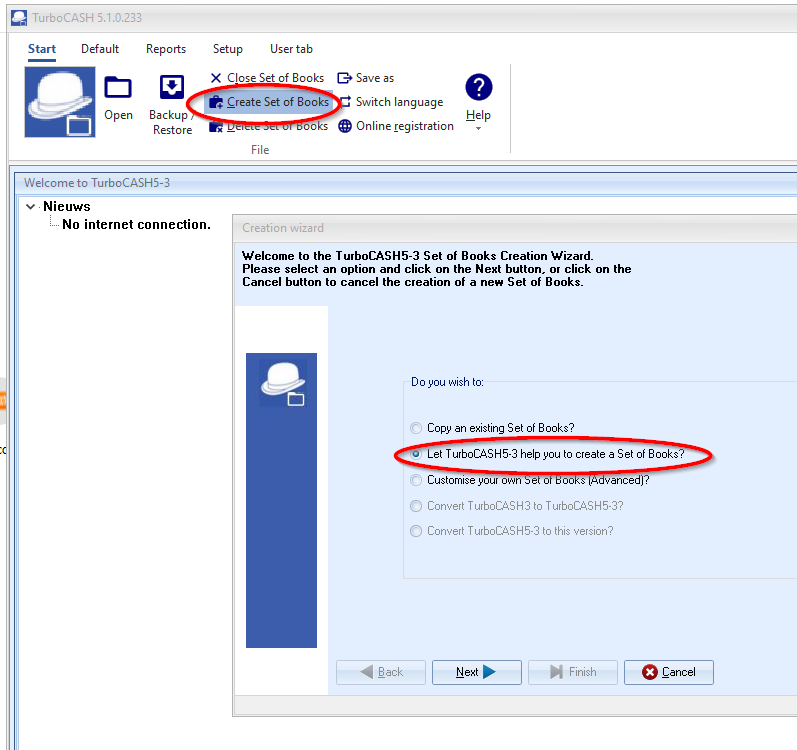Click the Online registration globe icon
This screenshot has width=797, height=750.
345,126
